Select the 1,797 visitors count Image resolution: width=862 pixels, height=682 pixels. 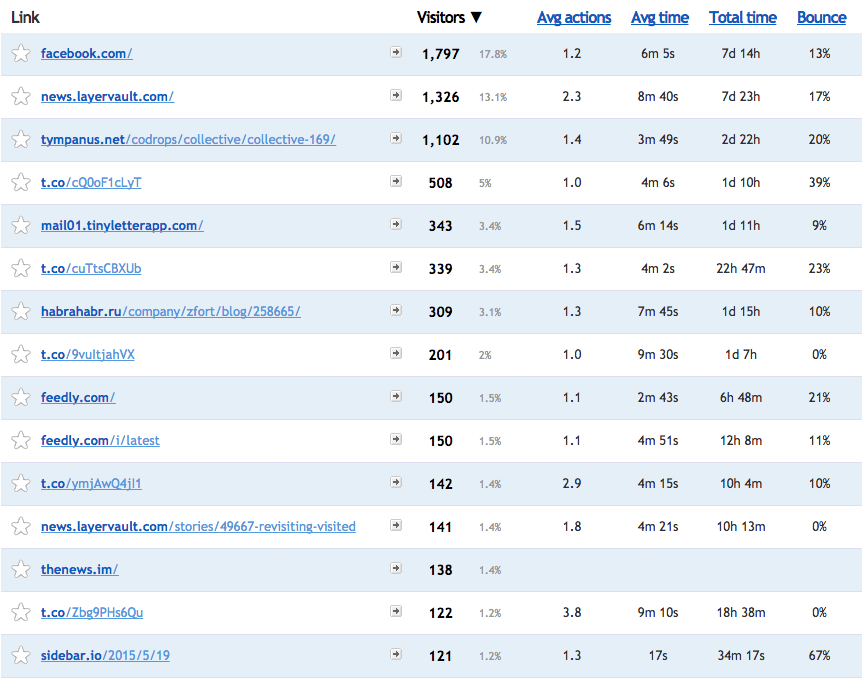[440, 54]
